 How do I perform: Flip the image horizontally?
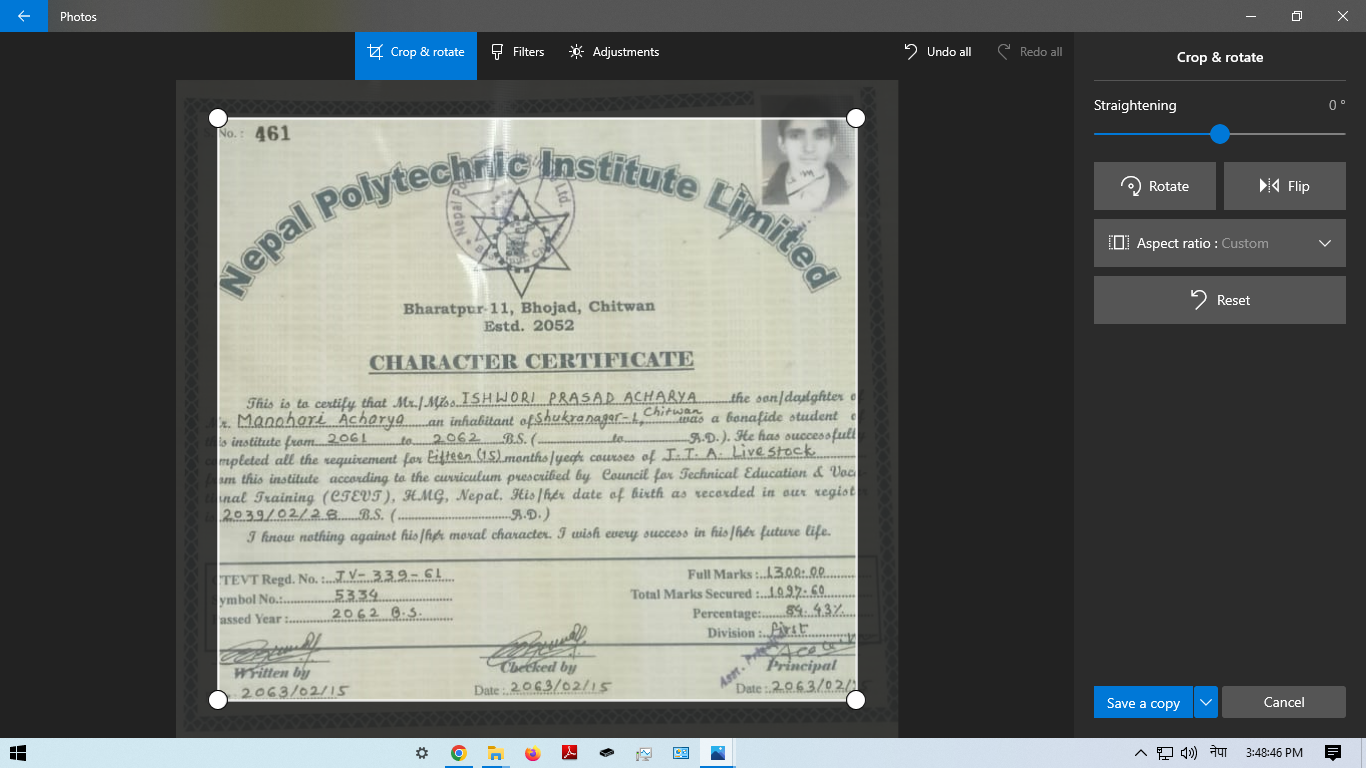(1285, 186)
